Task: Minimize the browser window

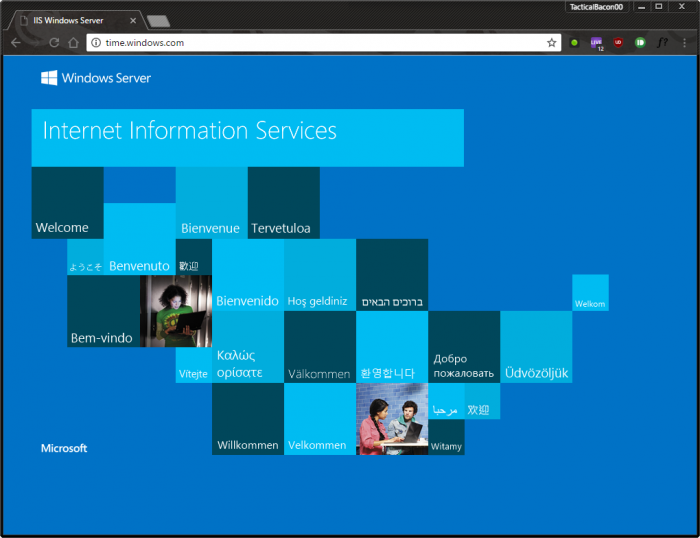Action: click(x=642, y=7)
